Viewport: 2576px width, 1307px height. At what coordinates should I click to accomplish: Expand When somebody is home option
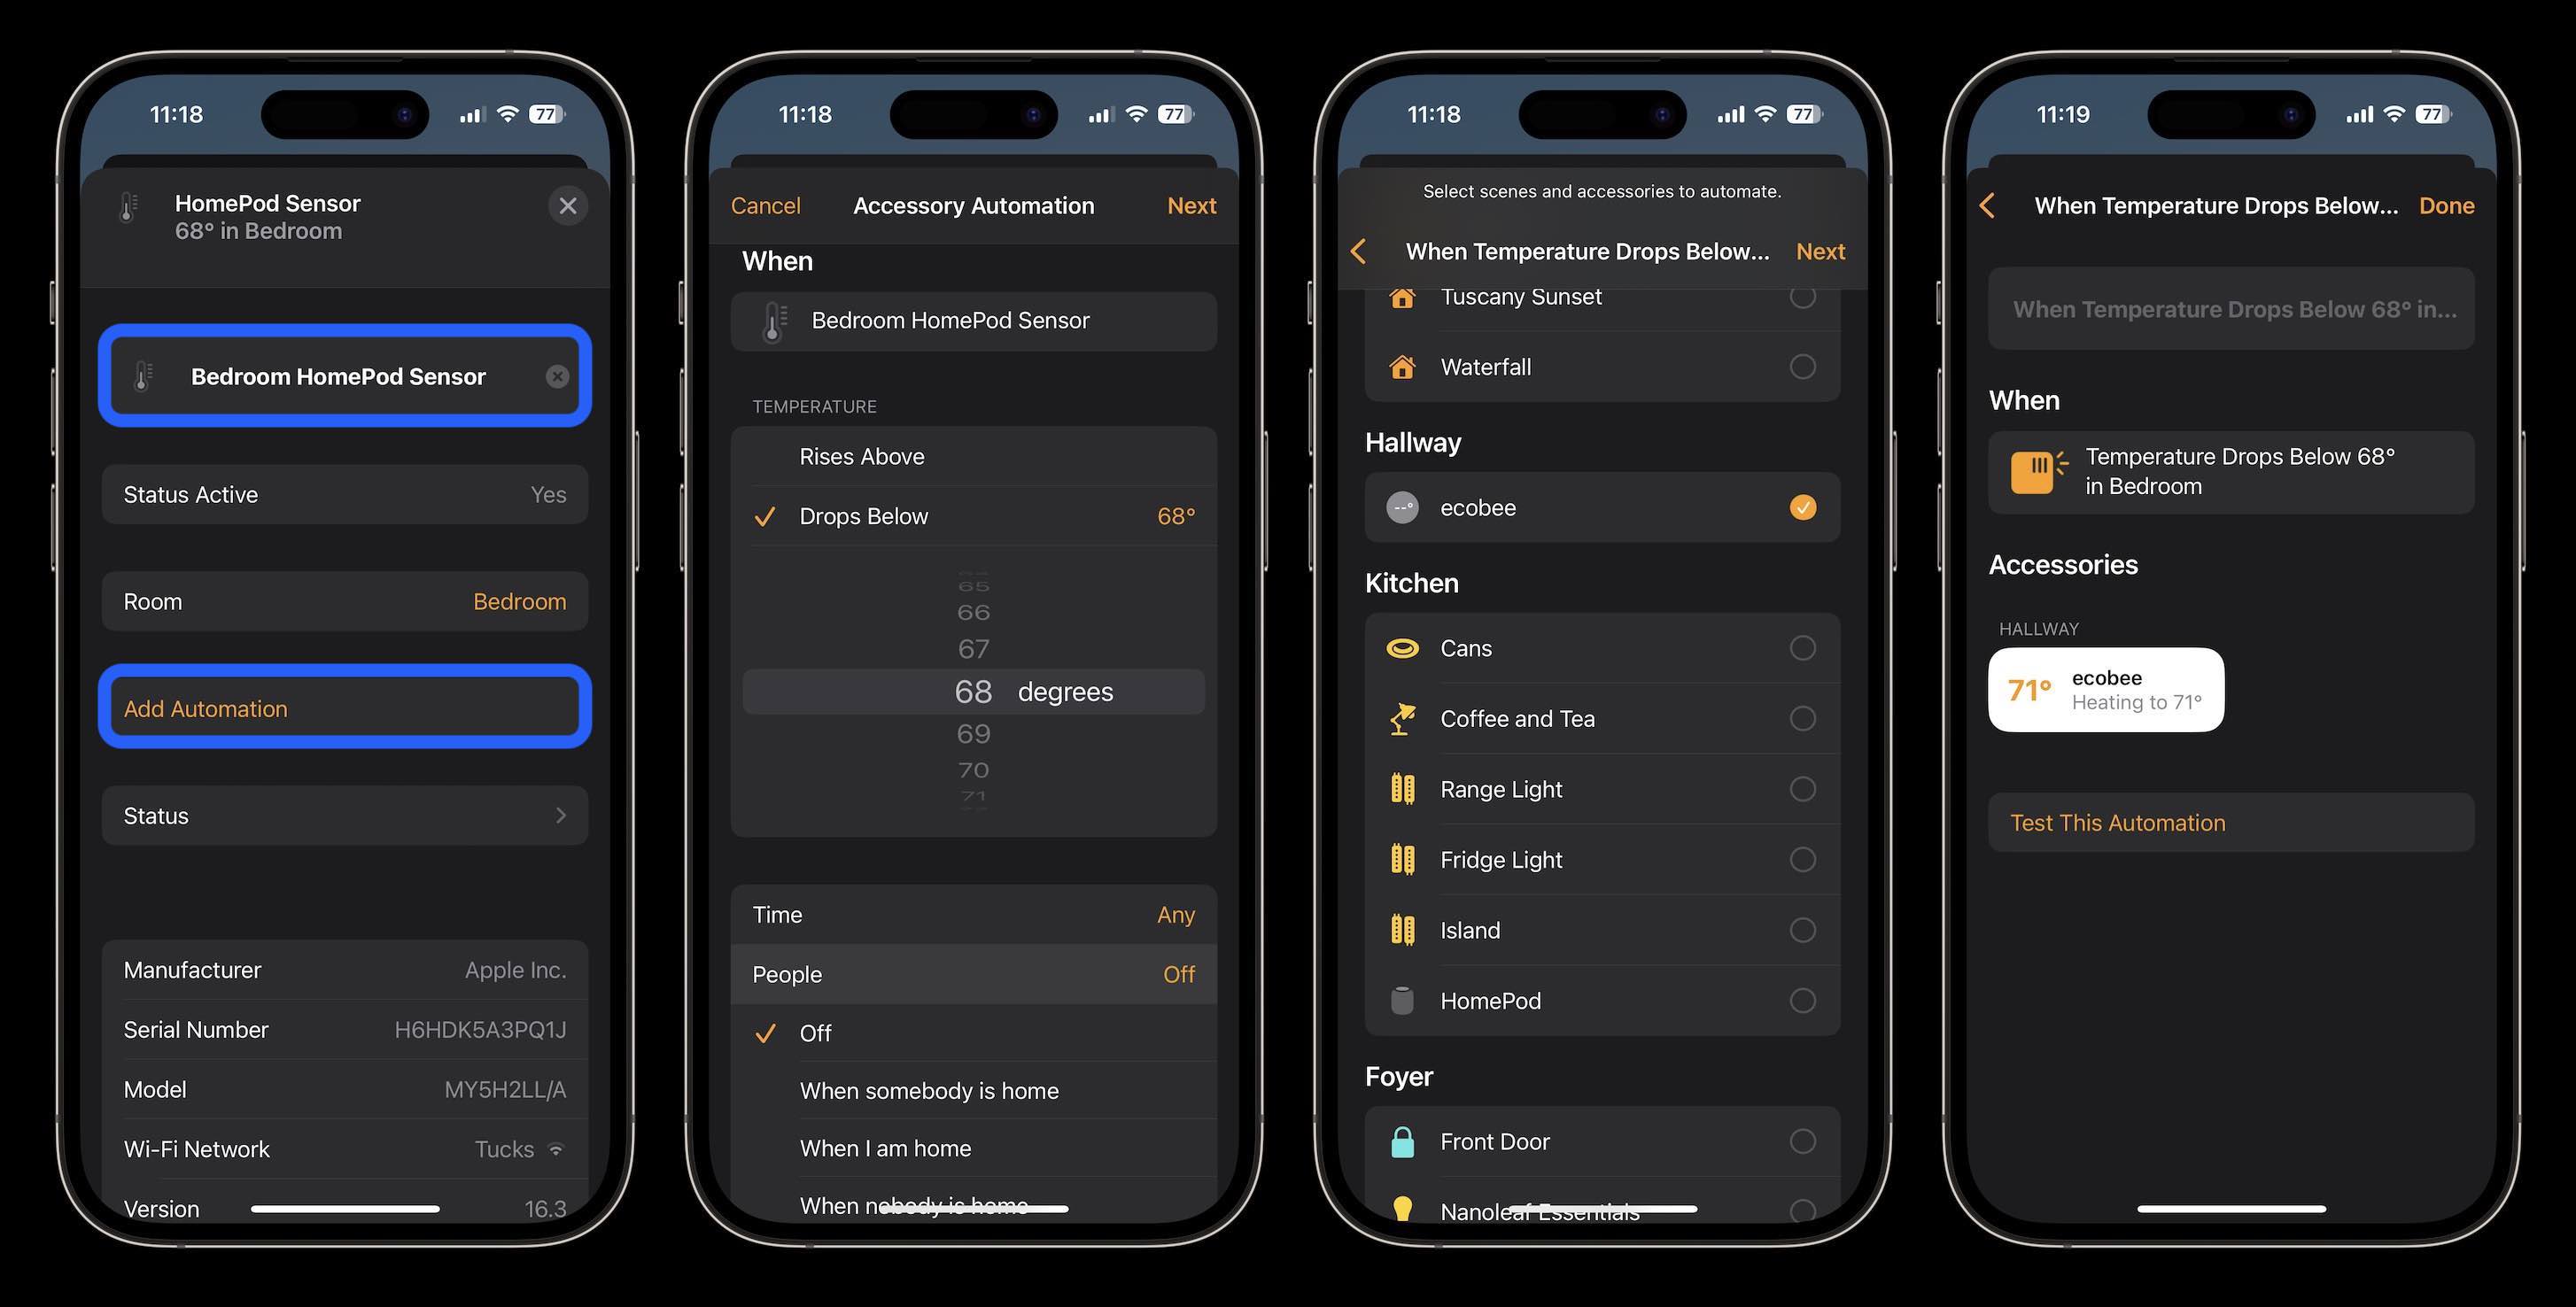click(x=928, y=1090)
